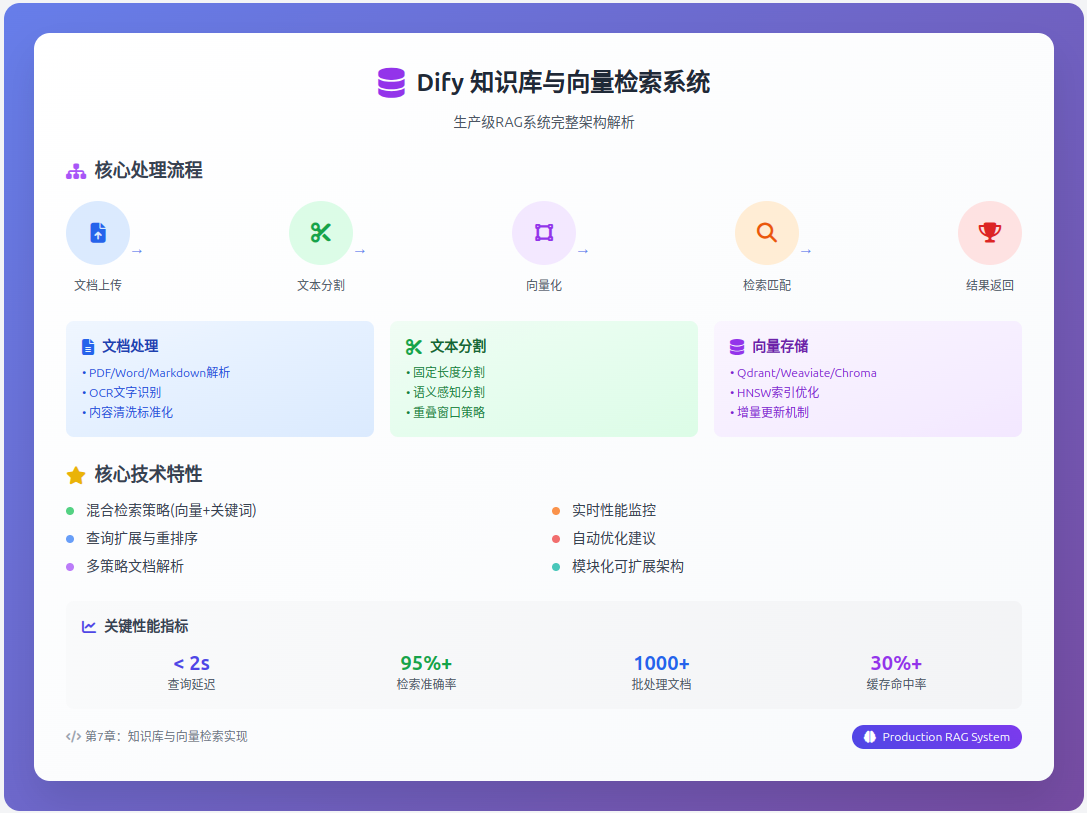Screen dimensions: 1087x813
Task: Click 混合检索策略(向量+关键词) feature text
Action: point(171,511)
